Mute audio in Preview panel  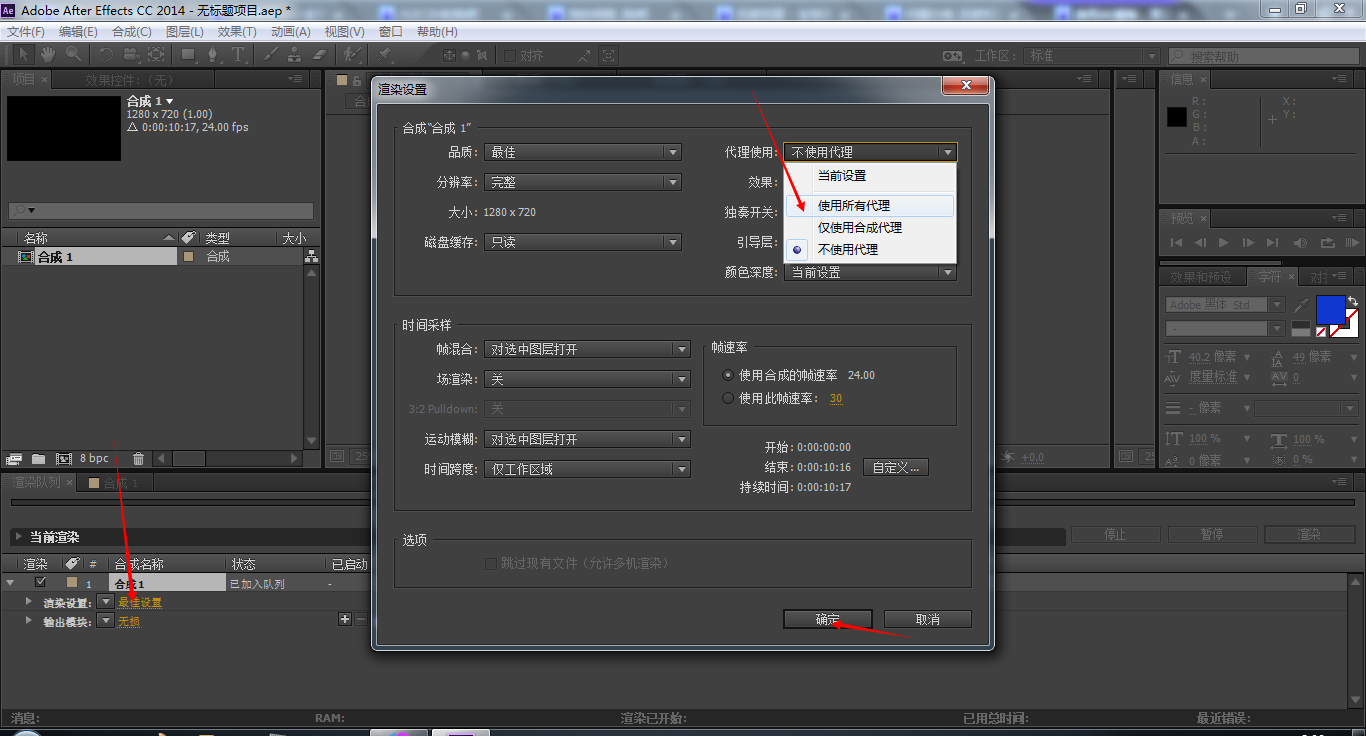click(1300, 242)
